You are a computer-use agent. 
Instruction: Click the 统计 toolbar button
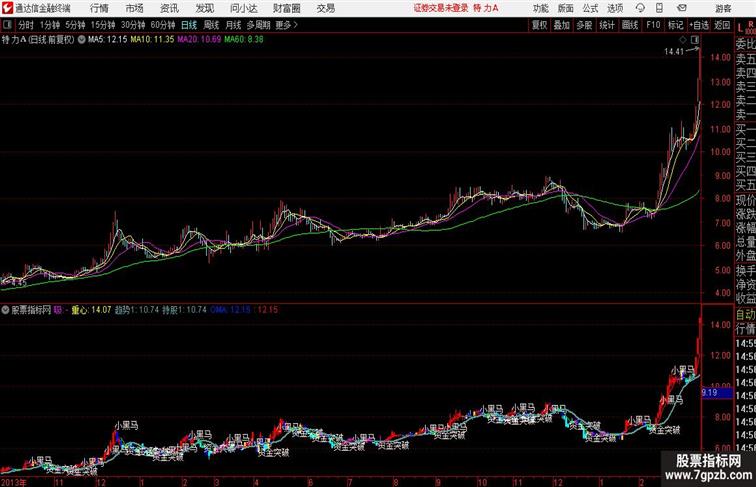(x=607, y=25)
